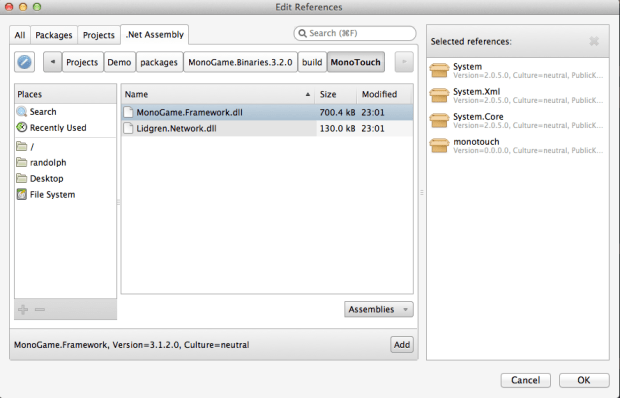Screen dimensions: 620x398
Task: Go to the packages breadcrumb folder
Action: (159, 62)
